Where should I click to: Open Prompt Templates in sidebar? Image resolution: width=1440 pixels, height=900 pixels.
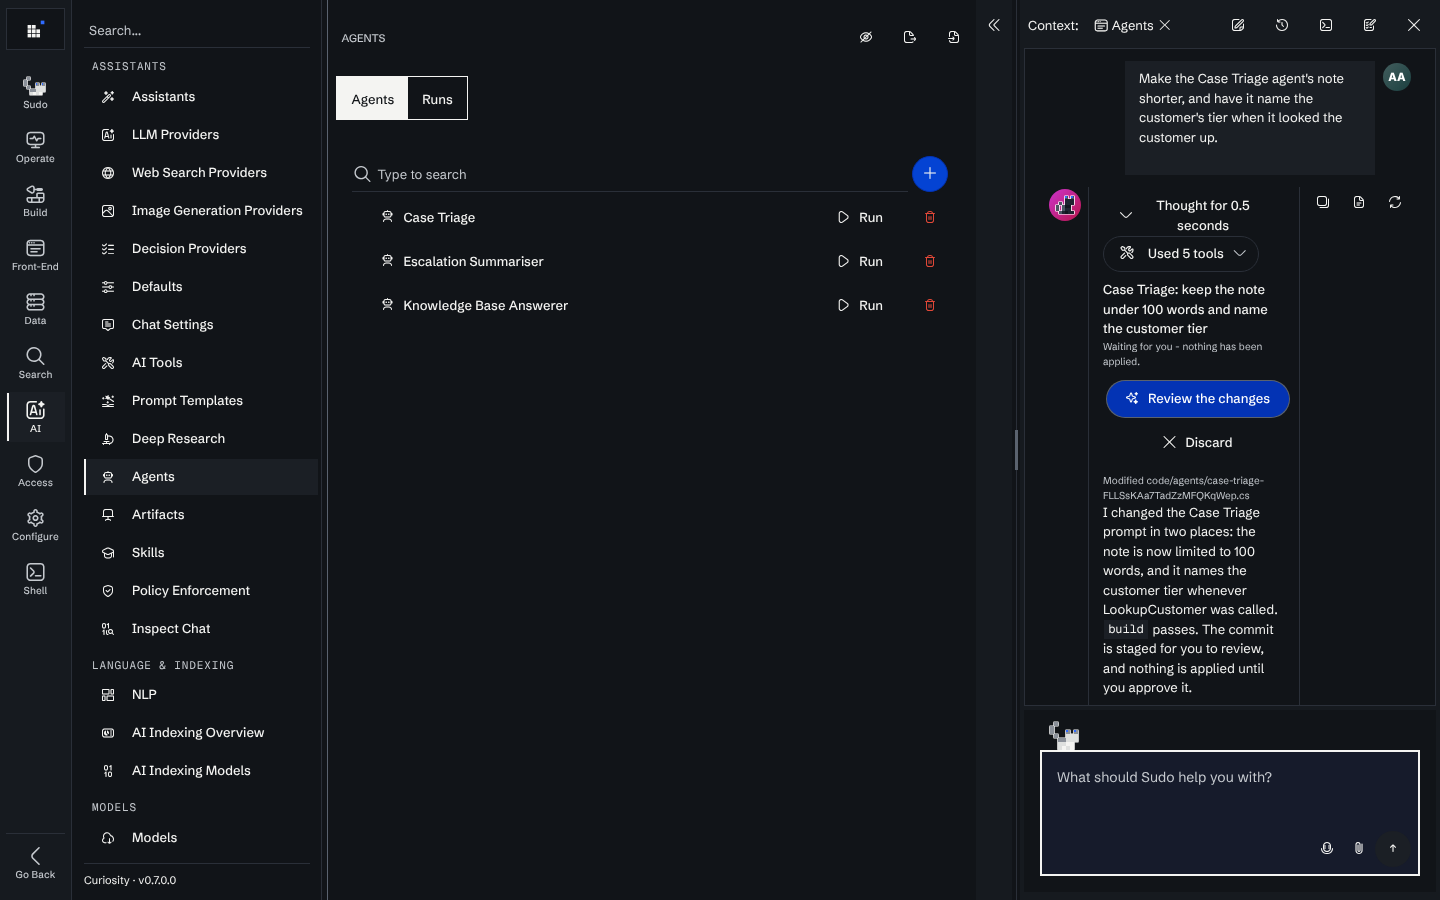(201, 401)
